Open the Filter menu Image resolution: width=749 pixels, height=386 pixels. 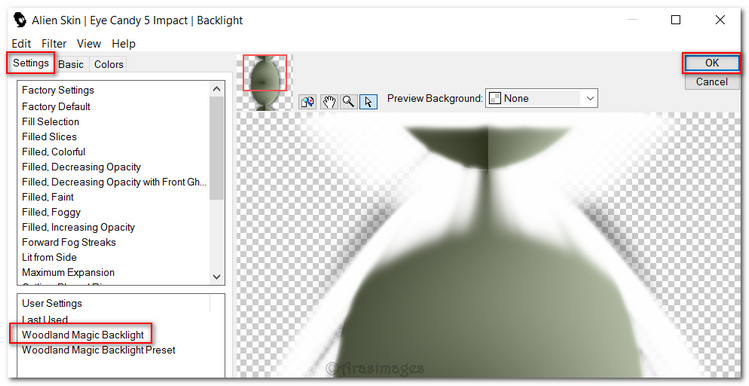[x=54, y=43]
